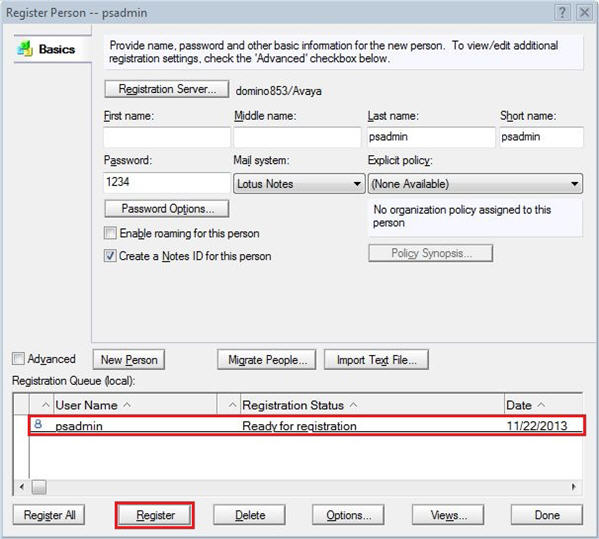This screenshot has height=539, width=599.
Task: Click scrollbar right arrow in queue
Action: (574, 487)
